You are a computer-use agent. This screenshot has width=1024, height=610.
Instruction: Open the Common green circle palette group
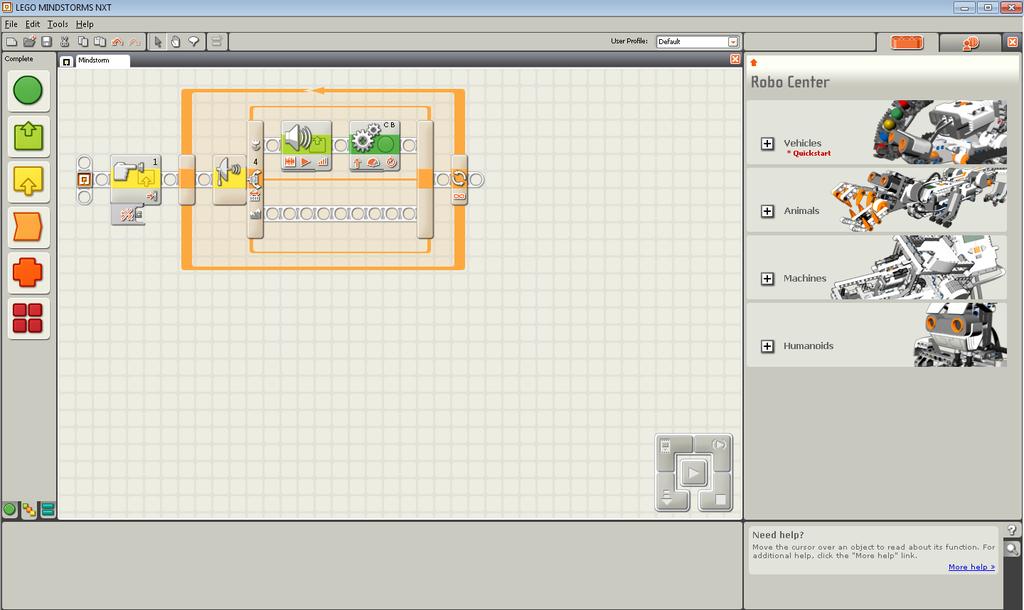click(28, 90)
